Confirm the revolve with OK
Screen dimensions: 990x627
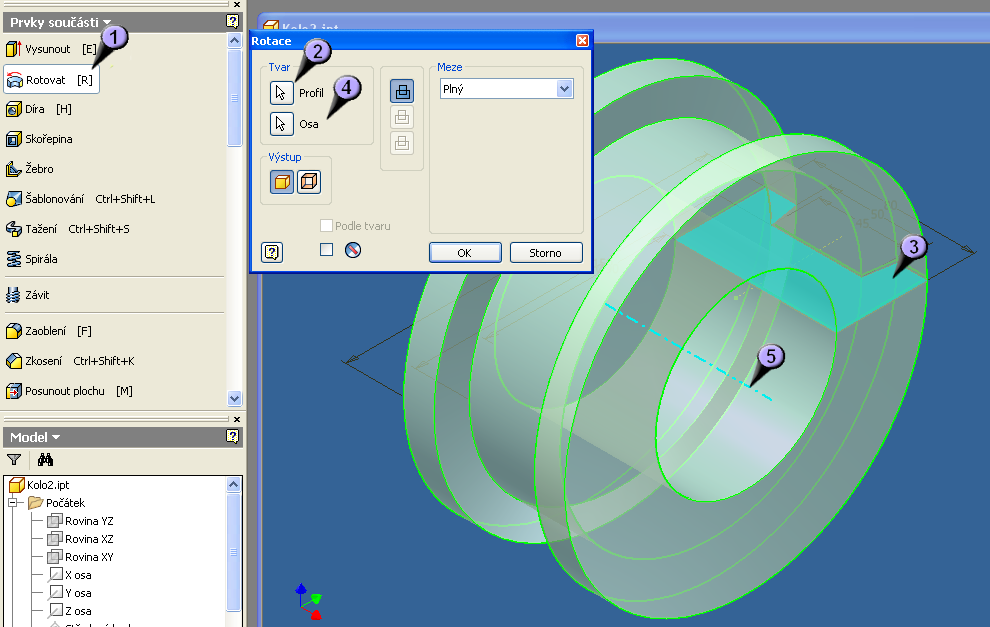(464, 253)
